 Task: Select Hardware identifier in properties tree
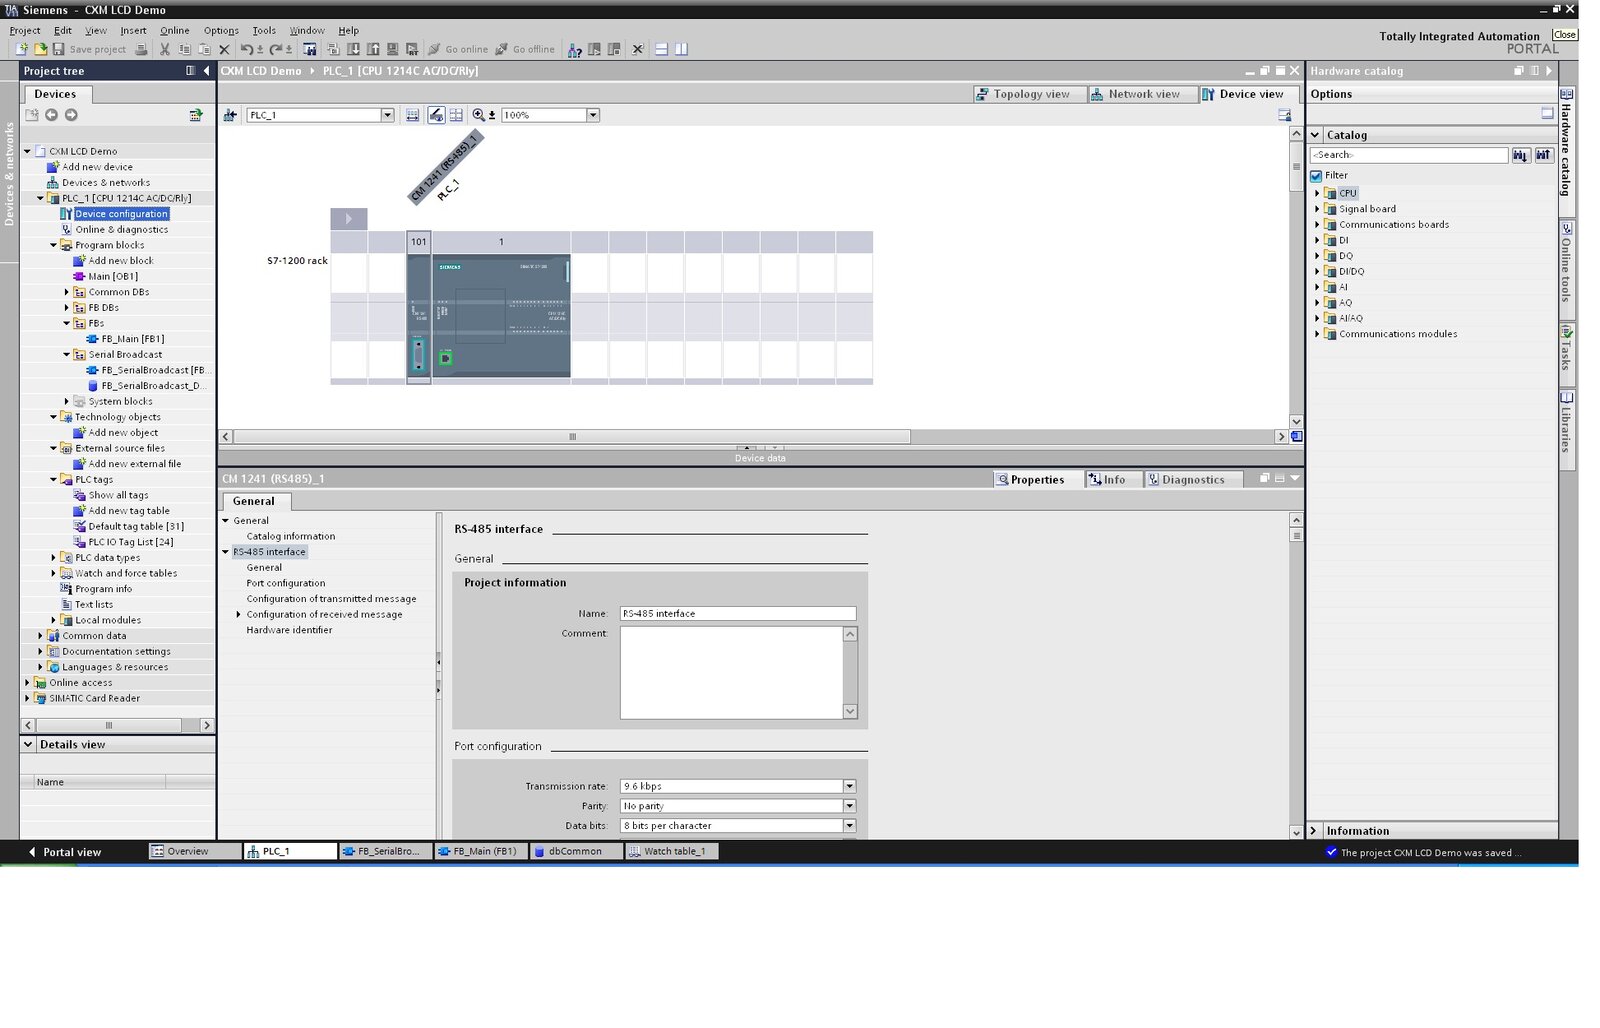[289, 631]
